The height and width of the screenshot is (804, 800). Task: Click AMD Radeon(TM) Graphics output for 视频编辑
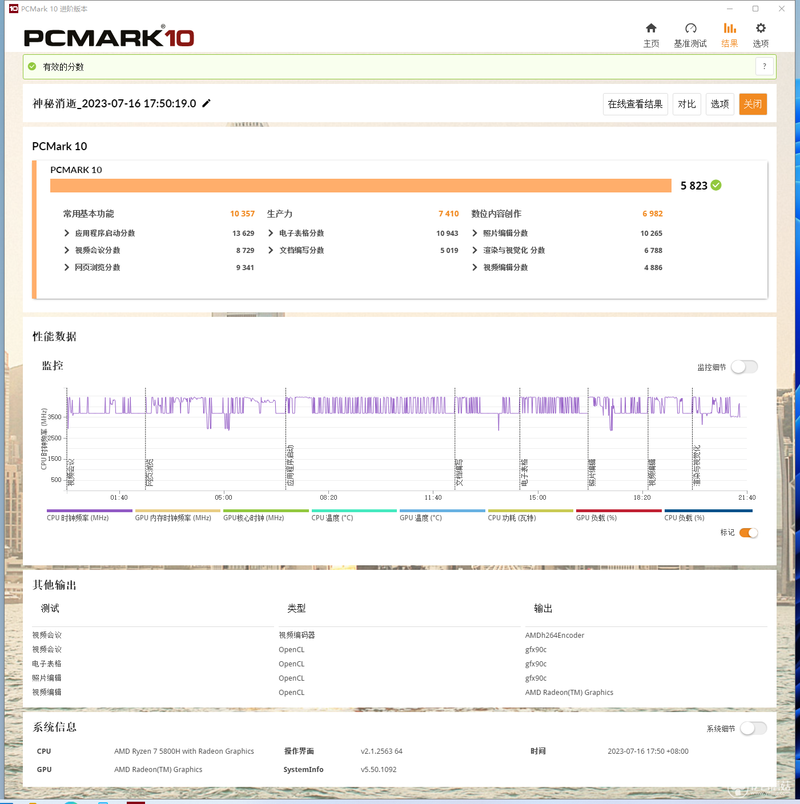tap(569, 692)
